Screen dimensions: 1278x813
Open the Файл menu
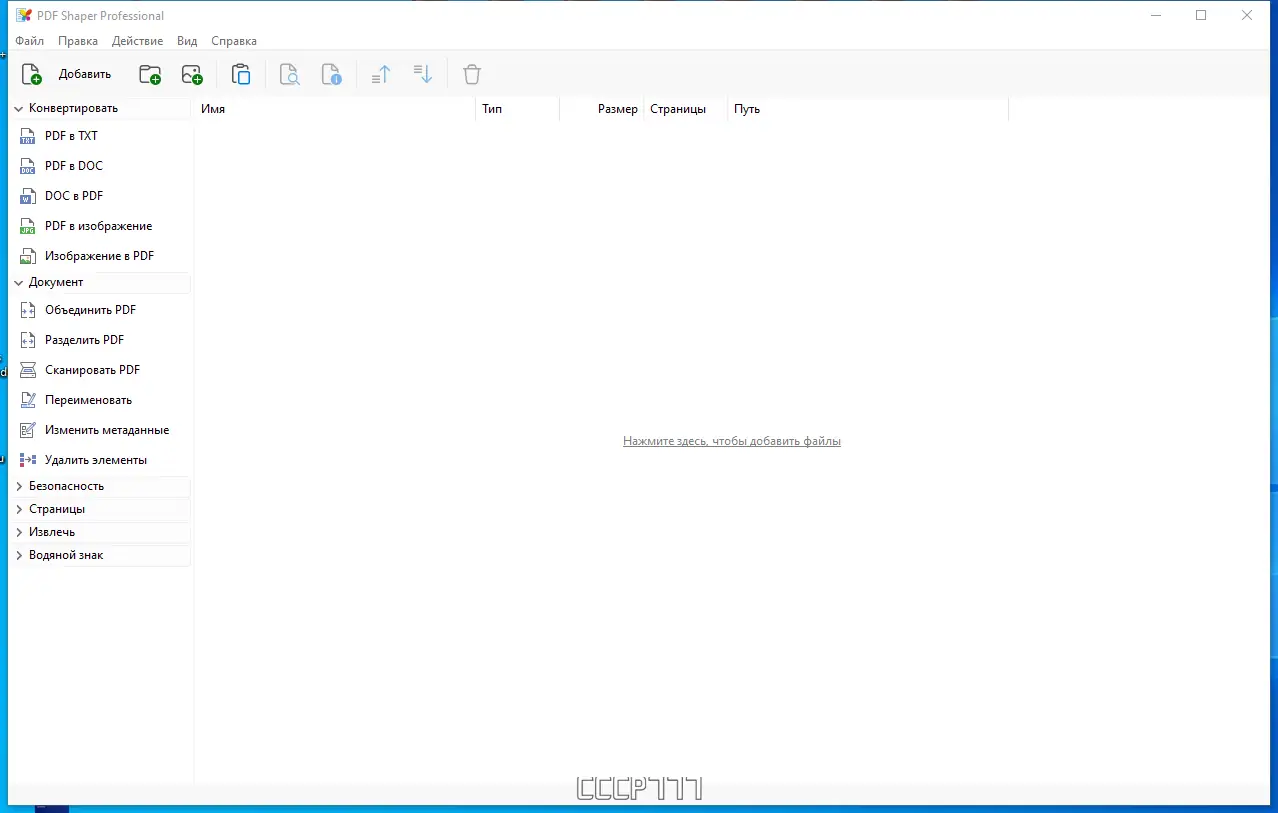tap(28, 41)
